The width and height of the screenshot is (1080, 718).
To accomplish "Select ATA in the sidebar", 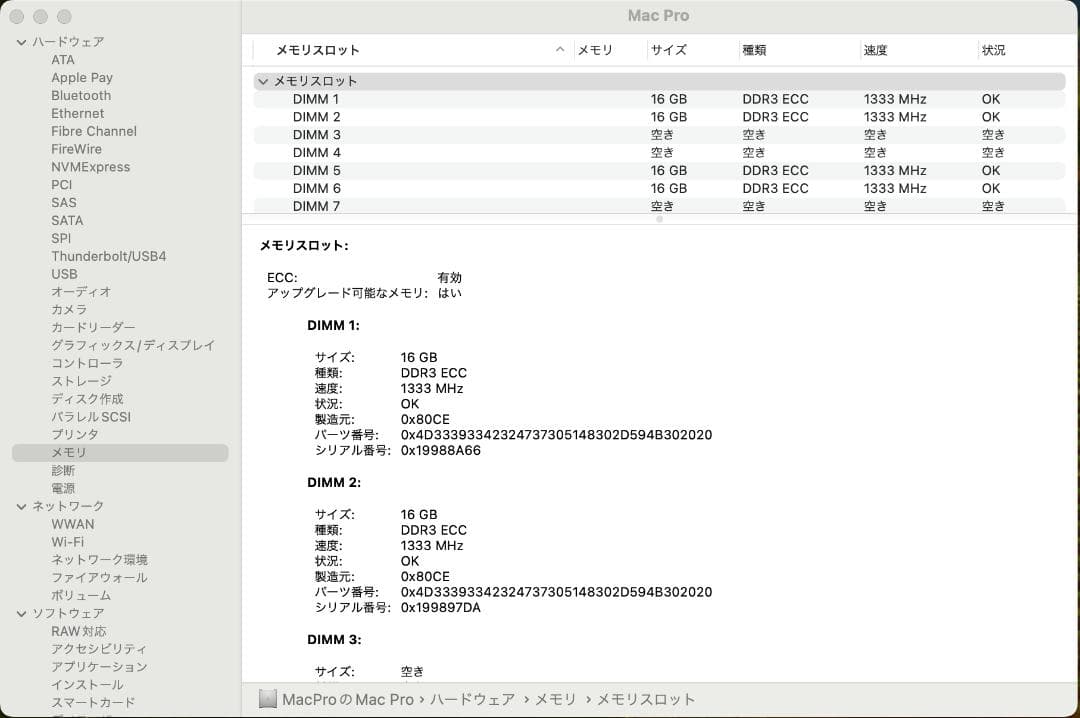I will pos(63,60).
